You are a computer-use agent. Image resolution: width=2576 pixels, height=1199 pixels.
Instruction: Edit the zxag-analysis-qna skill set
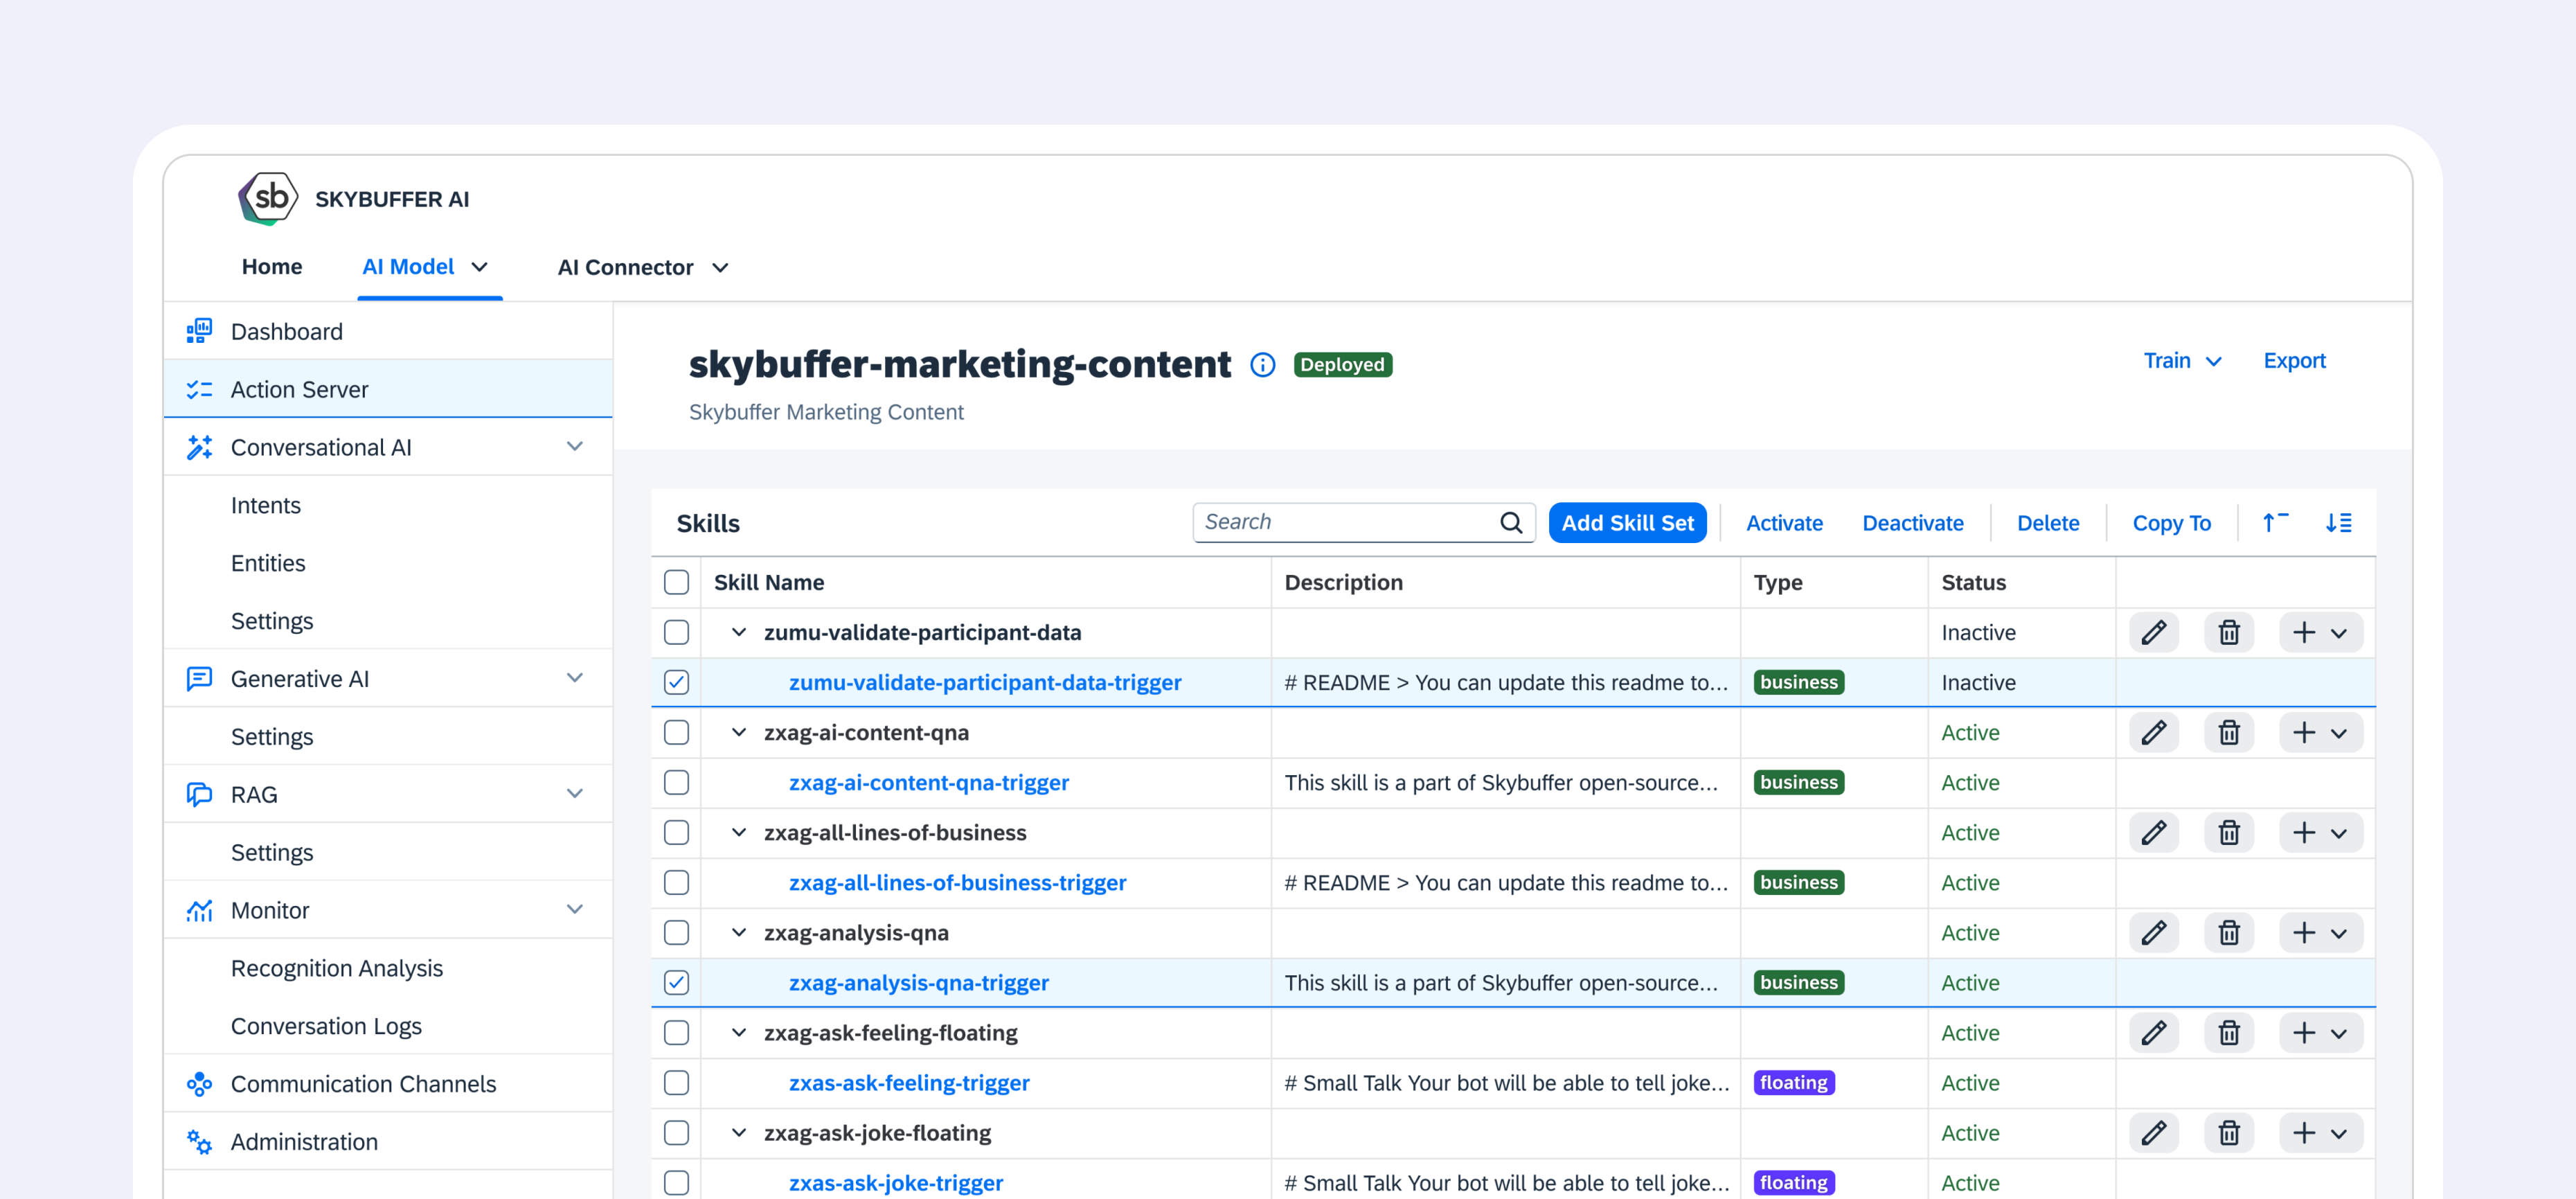2153,932
